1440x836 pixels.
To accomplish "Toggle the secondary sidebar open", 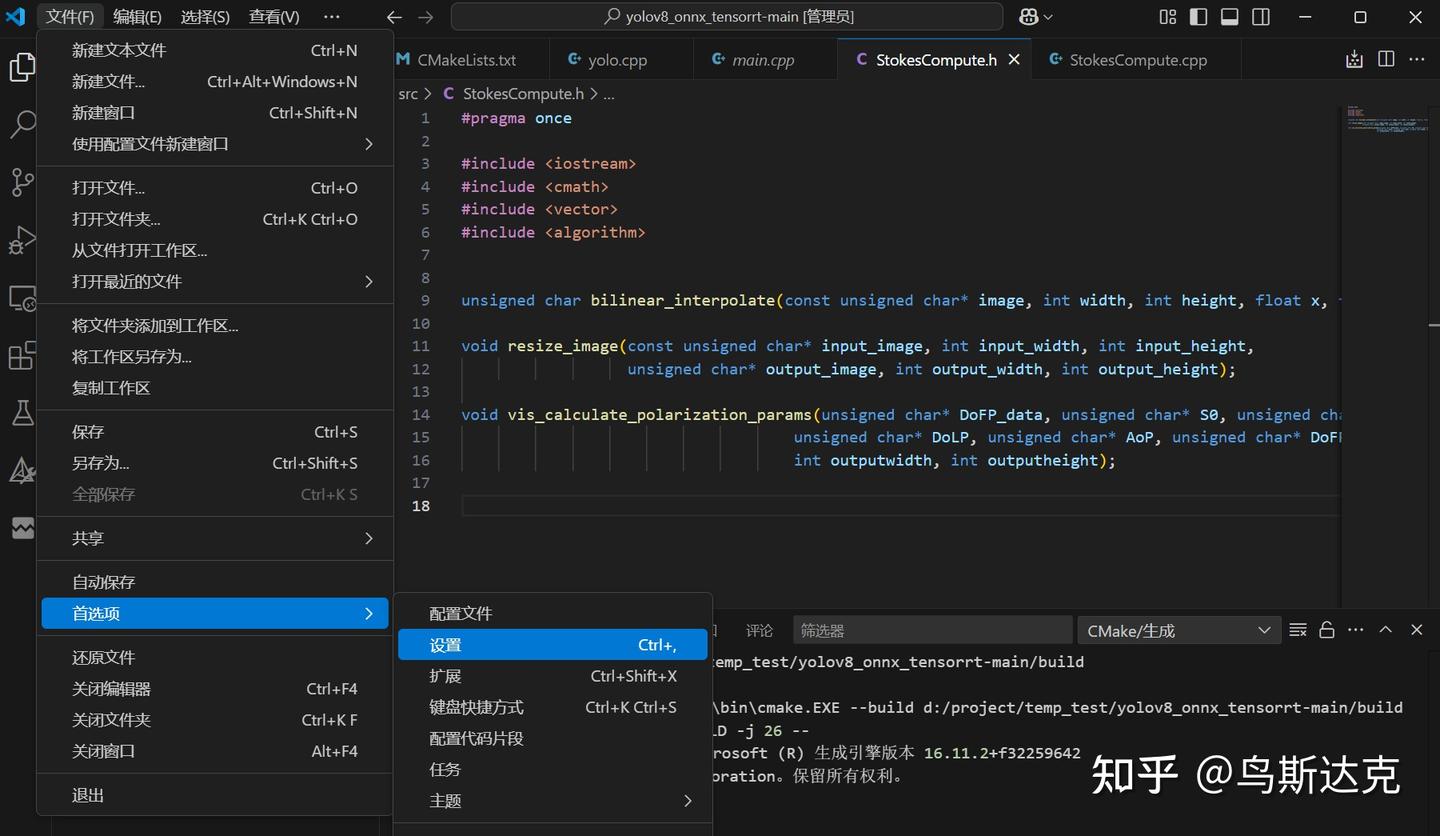I will 1261,17.
